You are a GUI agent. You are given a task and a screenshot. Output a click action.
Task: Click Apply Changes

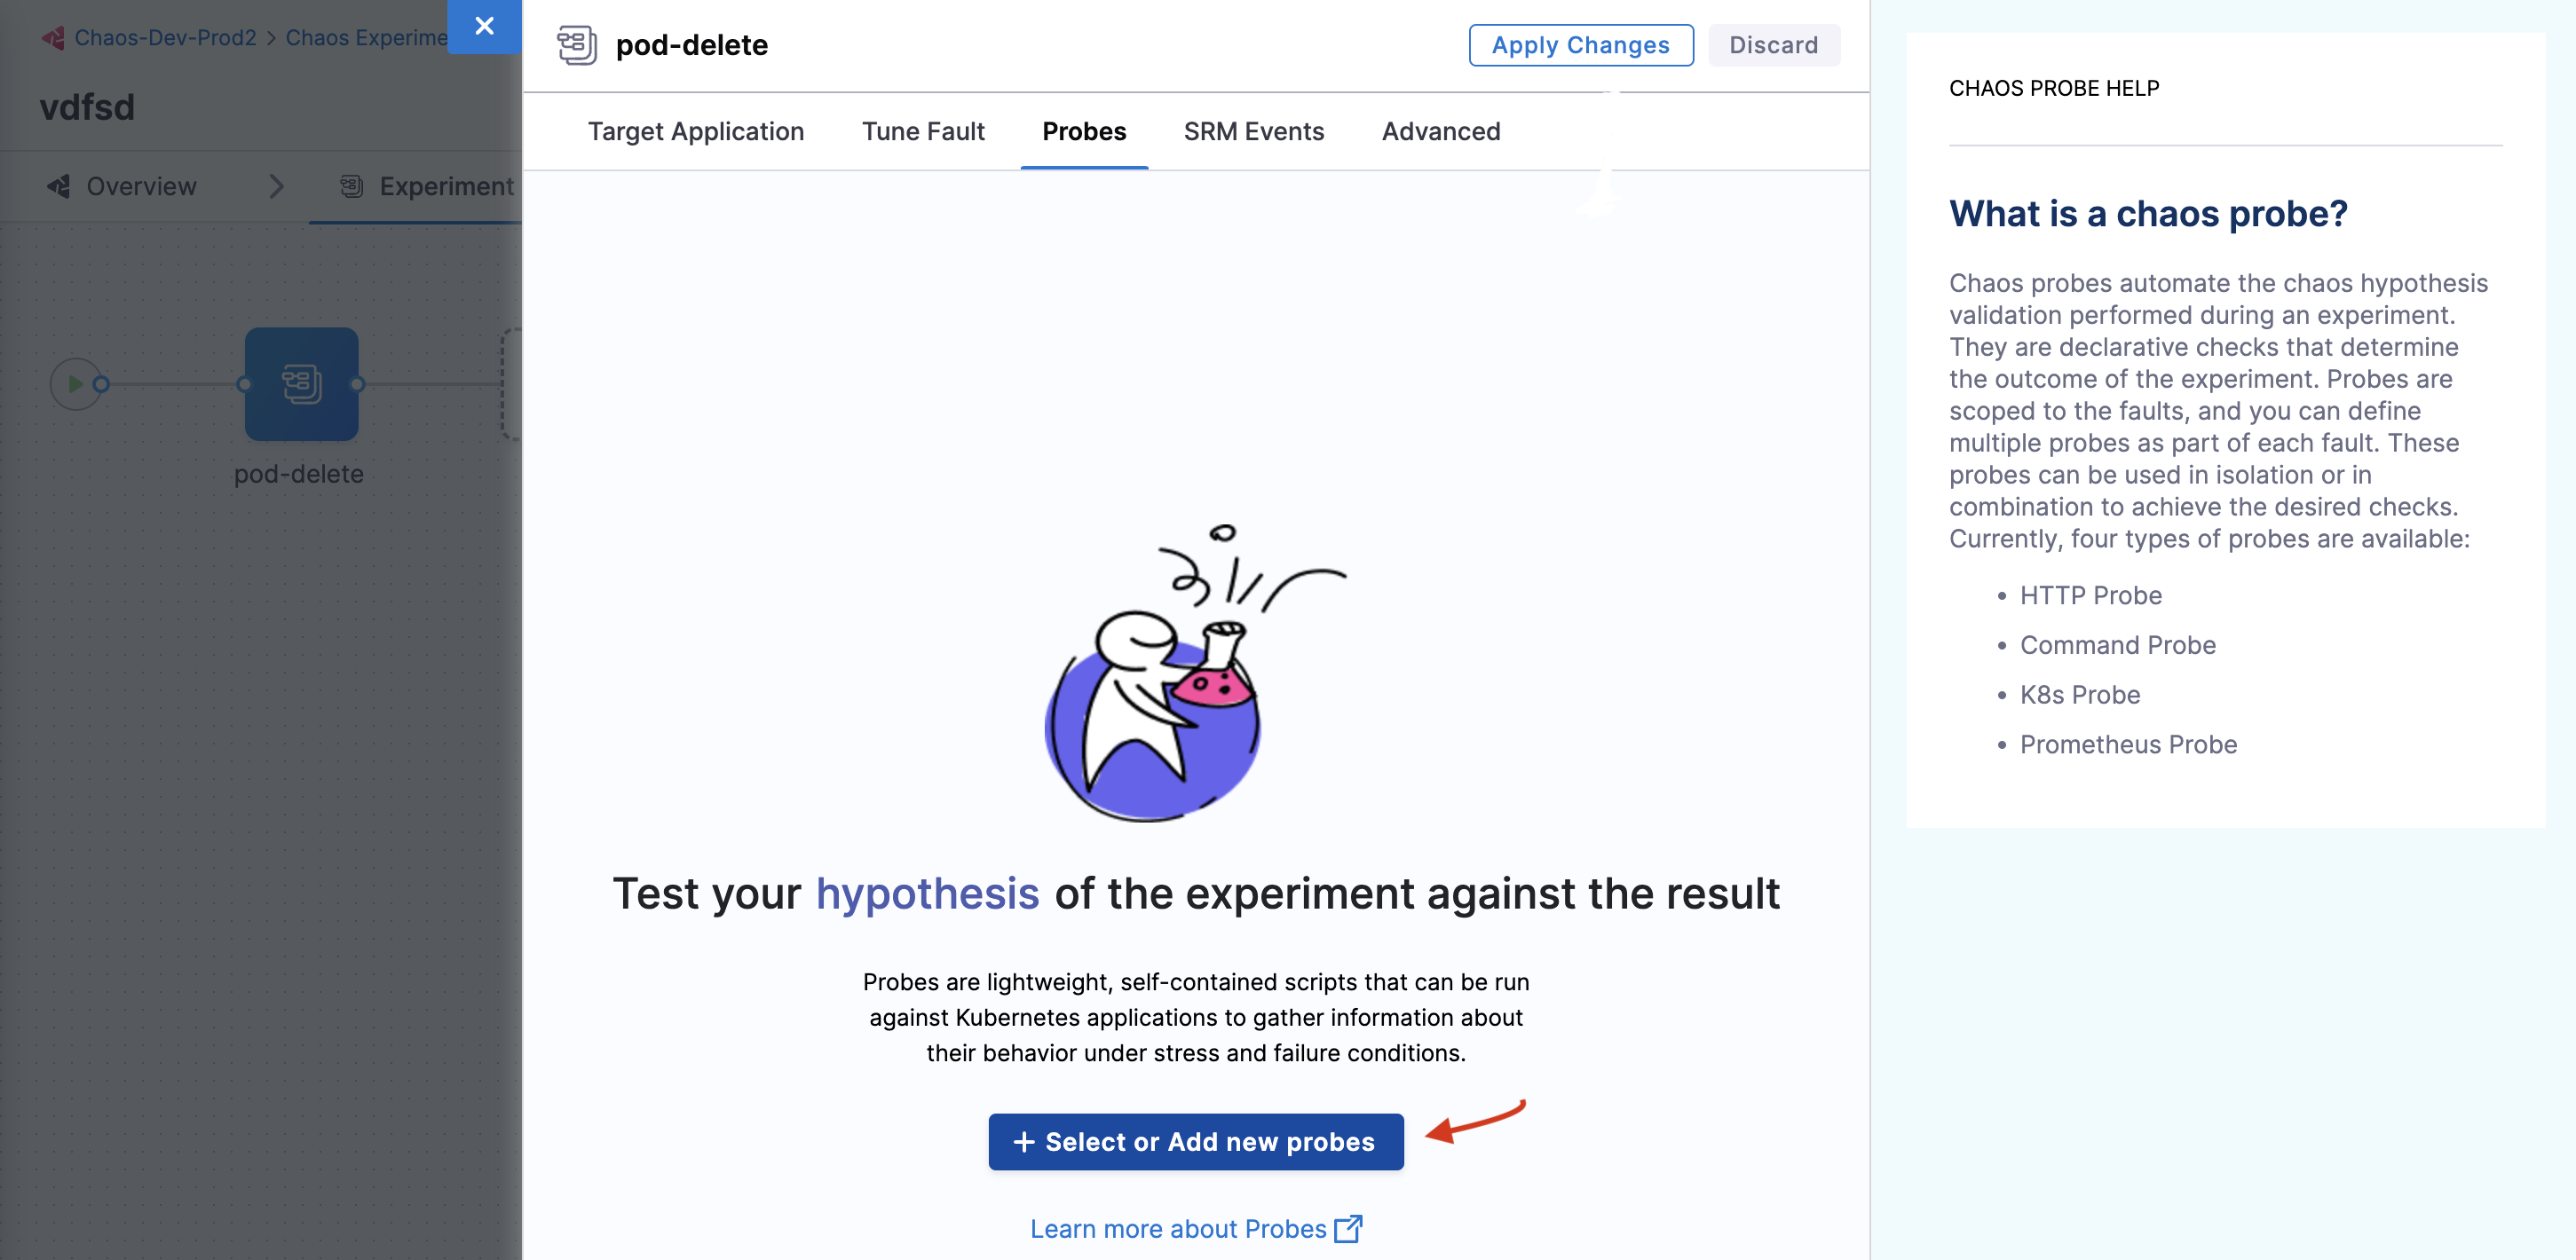click(x=1580, y=45)
